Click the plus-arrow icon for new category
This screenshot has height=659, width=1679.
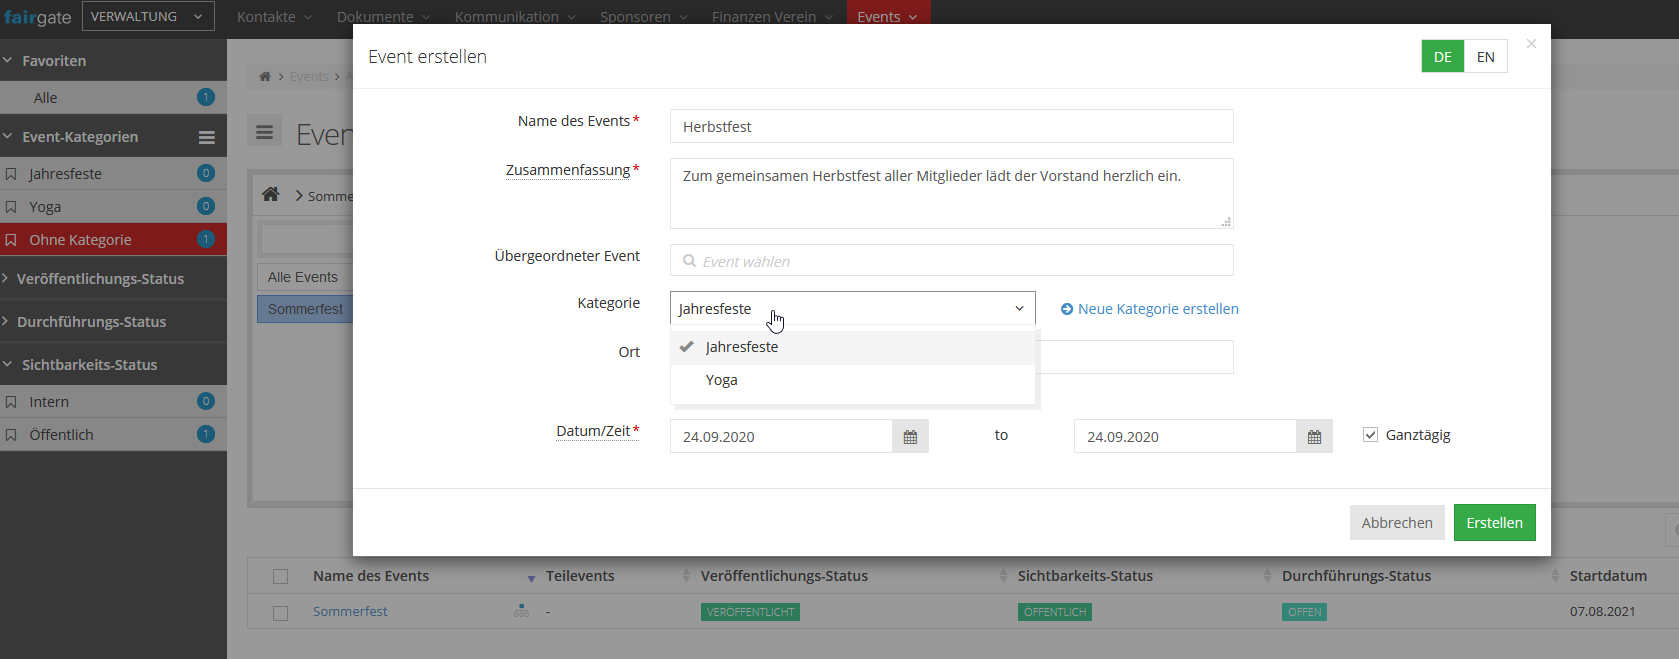coord(1067,309)
